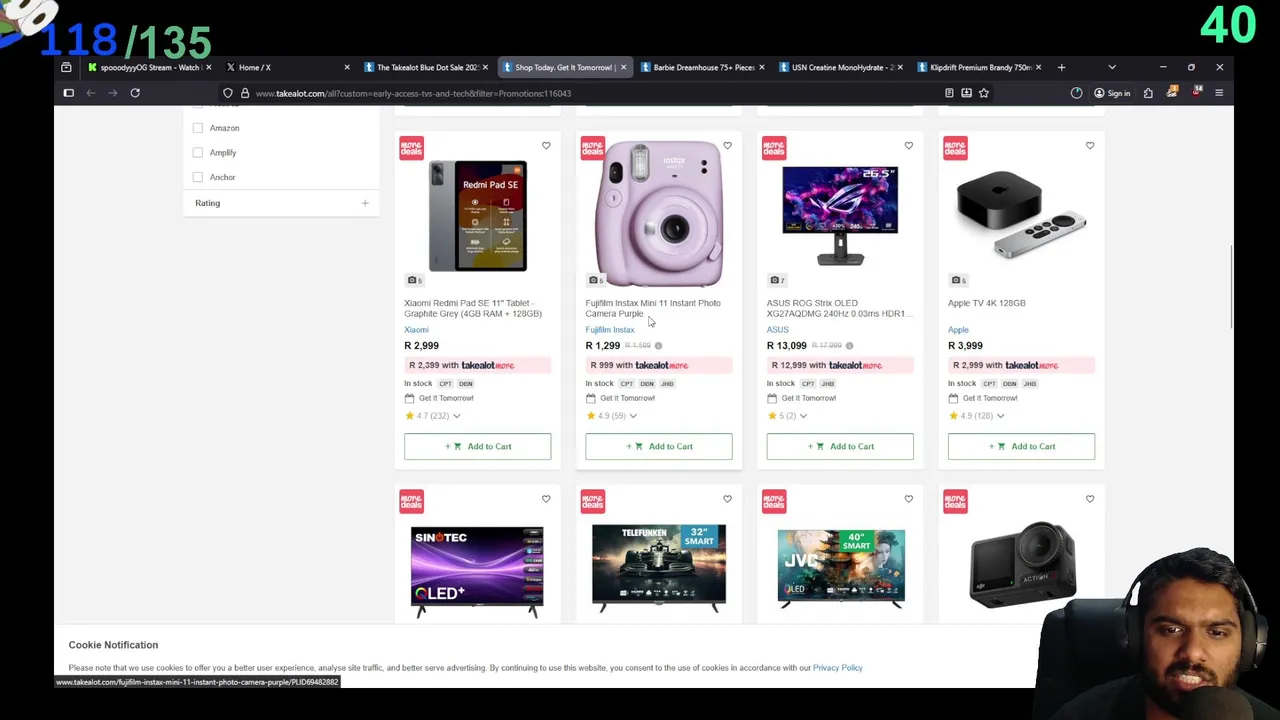Open the tracking protection shield icon

pyautogui.click(x=228, y=93)
